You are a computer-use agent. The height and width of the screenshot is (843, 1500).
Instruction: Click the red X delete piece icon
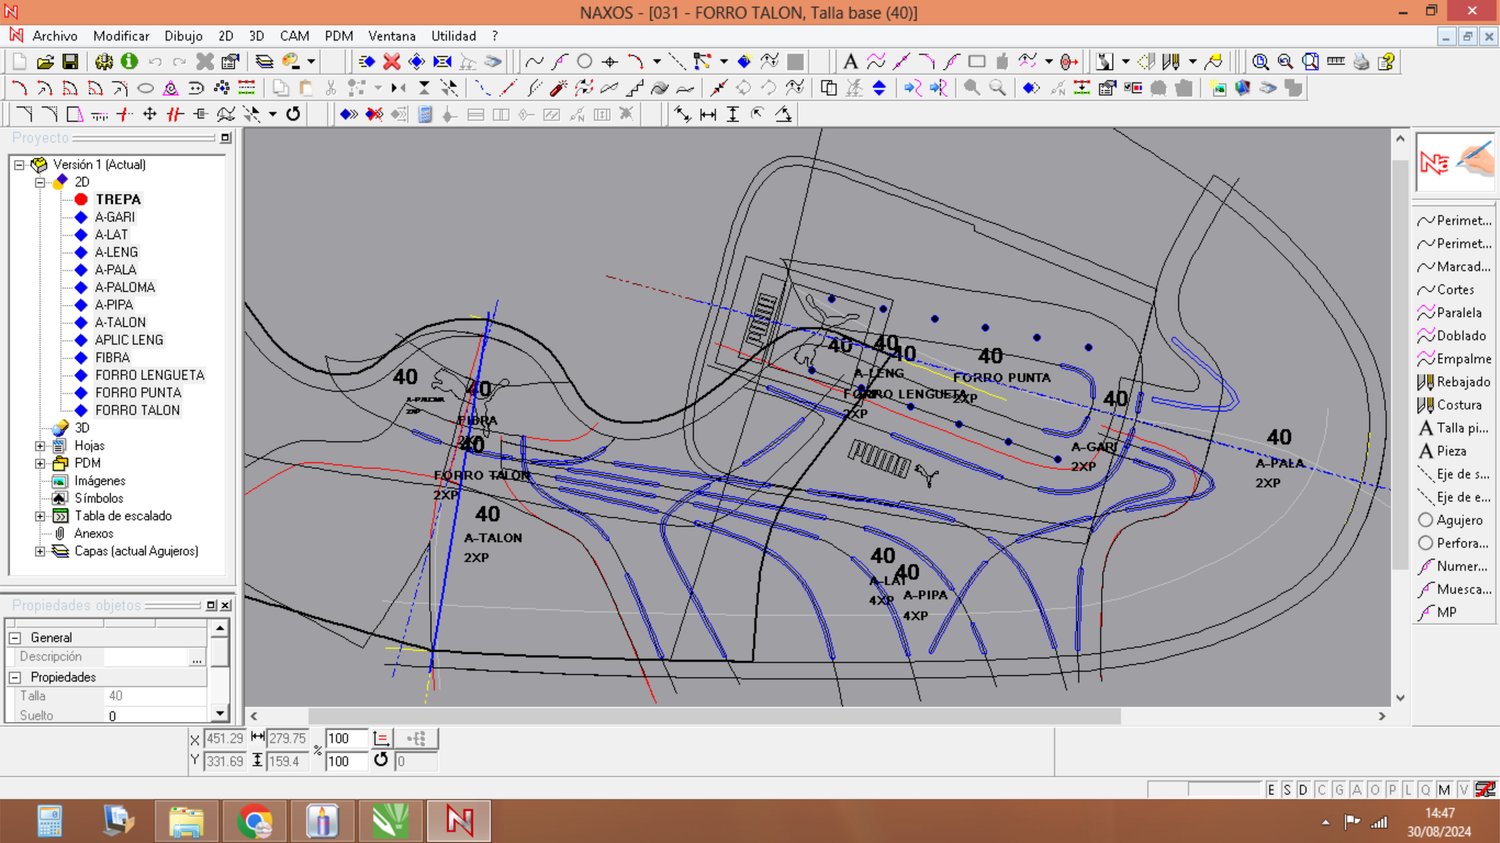392,62
